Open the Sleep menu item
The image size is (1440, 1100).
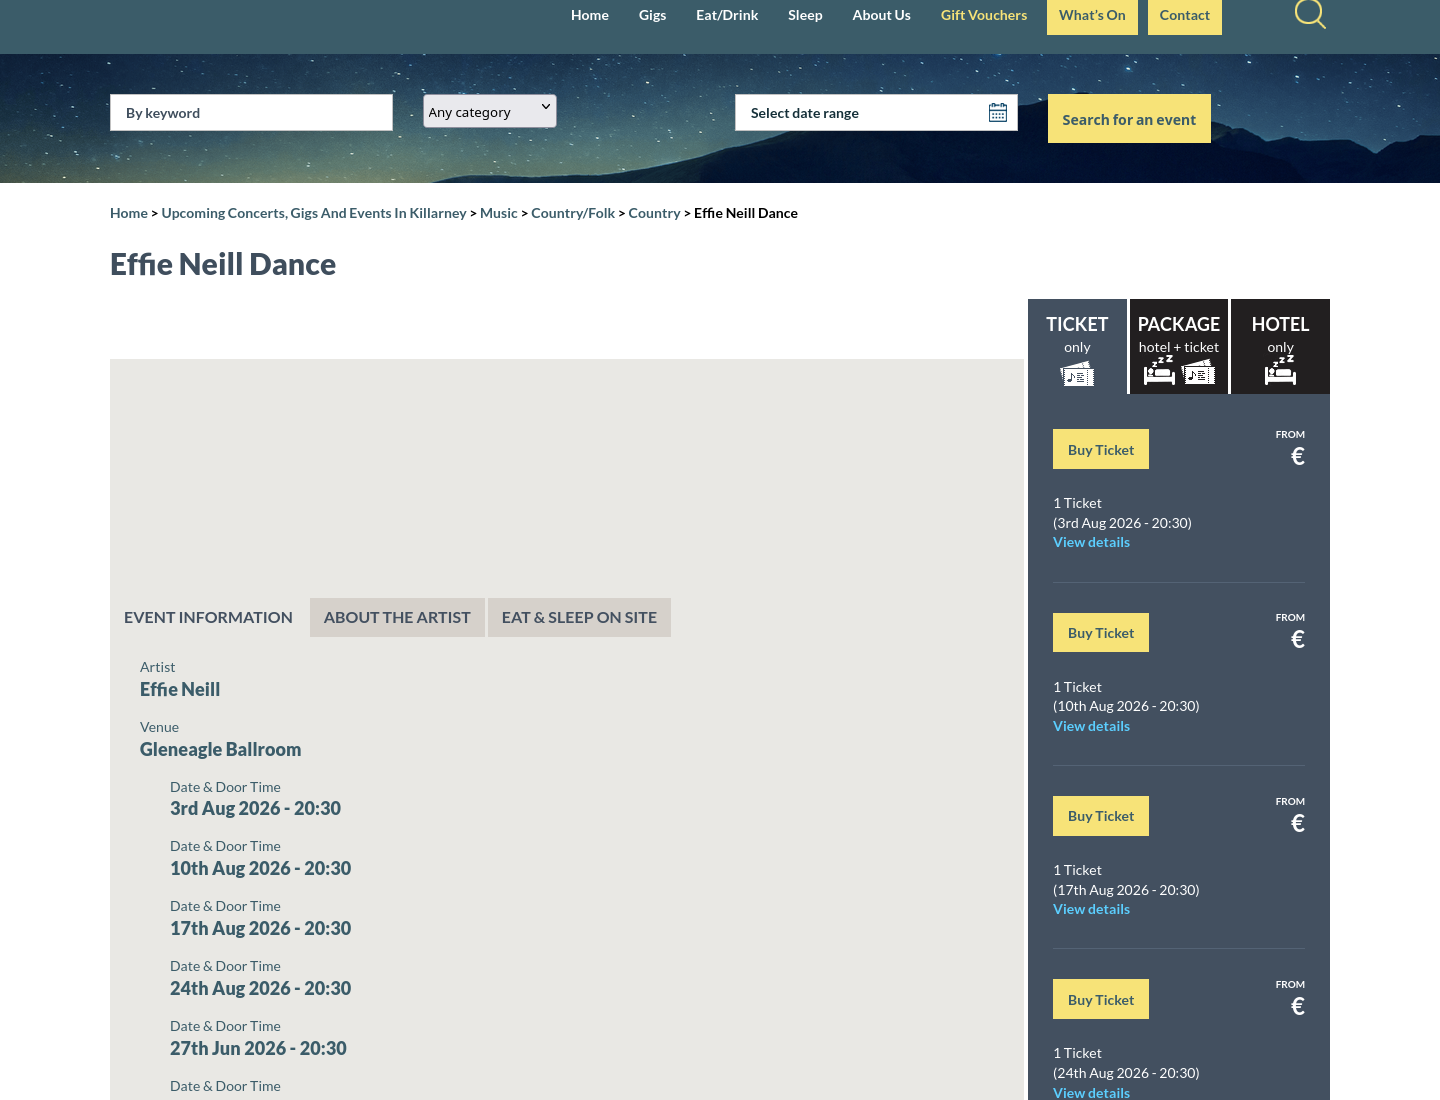(x=805, y=15)
